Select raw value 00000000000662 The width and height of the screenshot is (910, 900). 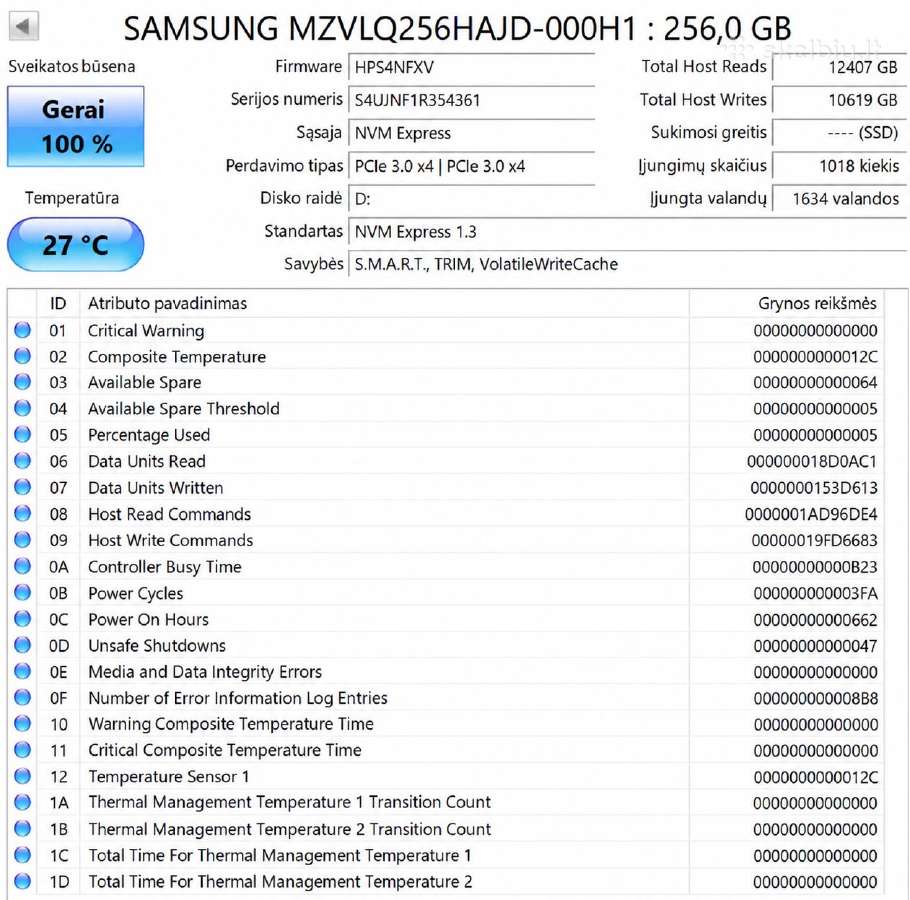point(815,620)
